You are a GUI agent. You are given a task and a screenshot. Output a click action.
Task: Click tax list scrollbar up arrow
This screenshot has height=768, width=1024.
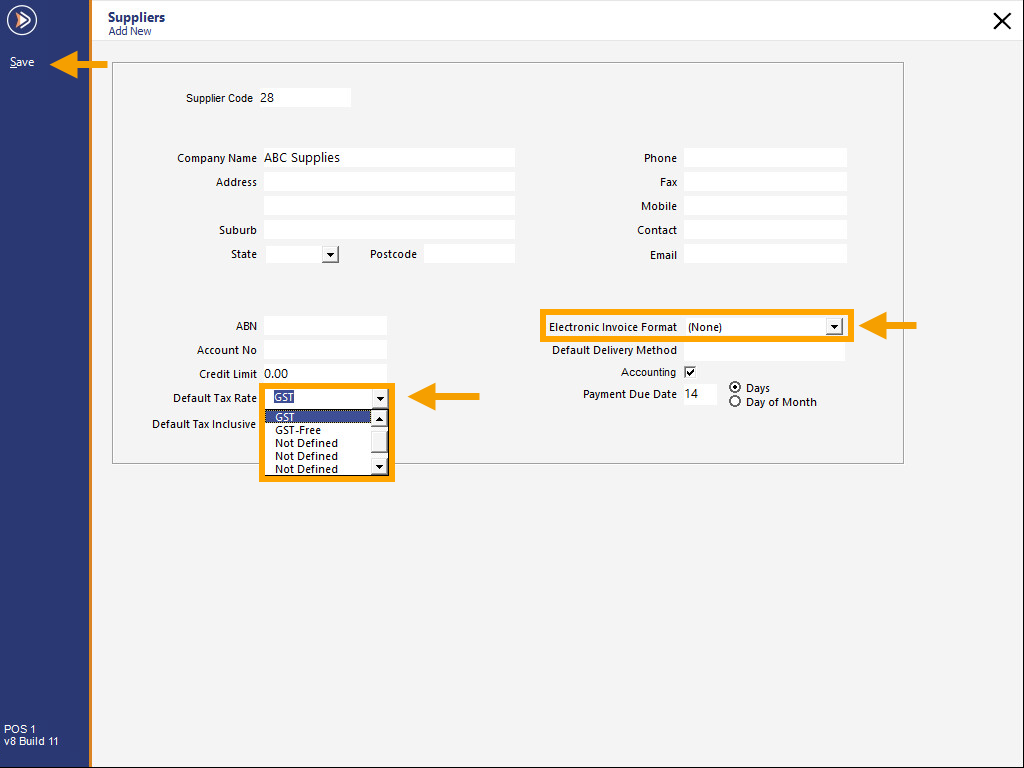379,418
